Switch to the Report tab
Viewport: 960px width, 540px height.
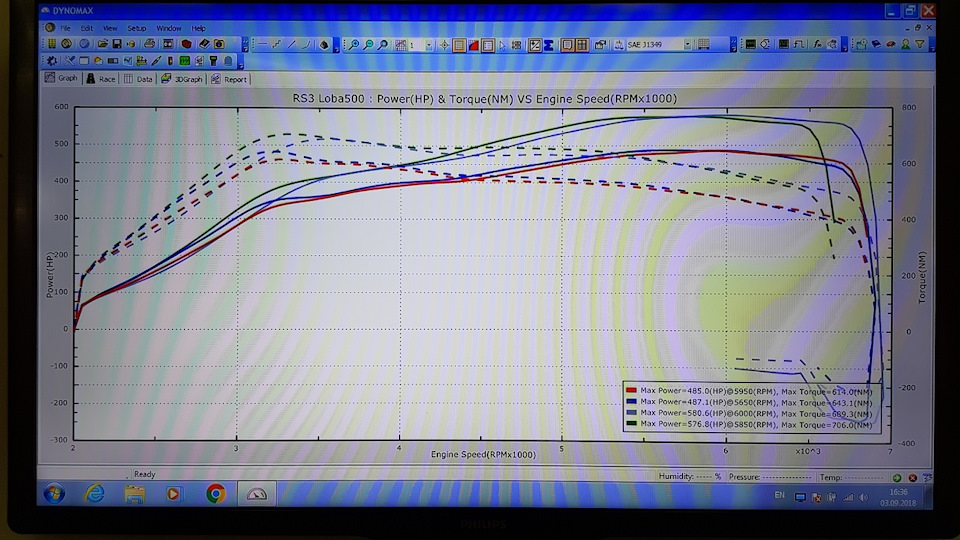coord(229,79)
